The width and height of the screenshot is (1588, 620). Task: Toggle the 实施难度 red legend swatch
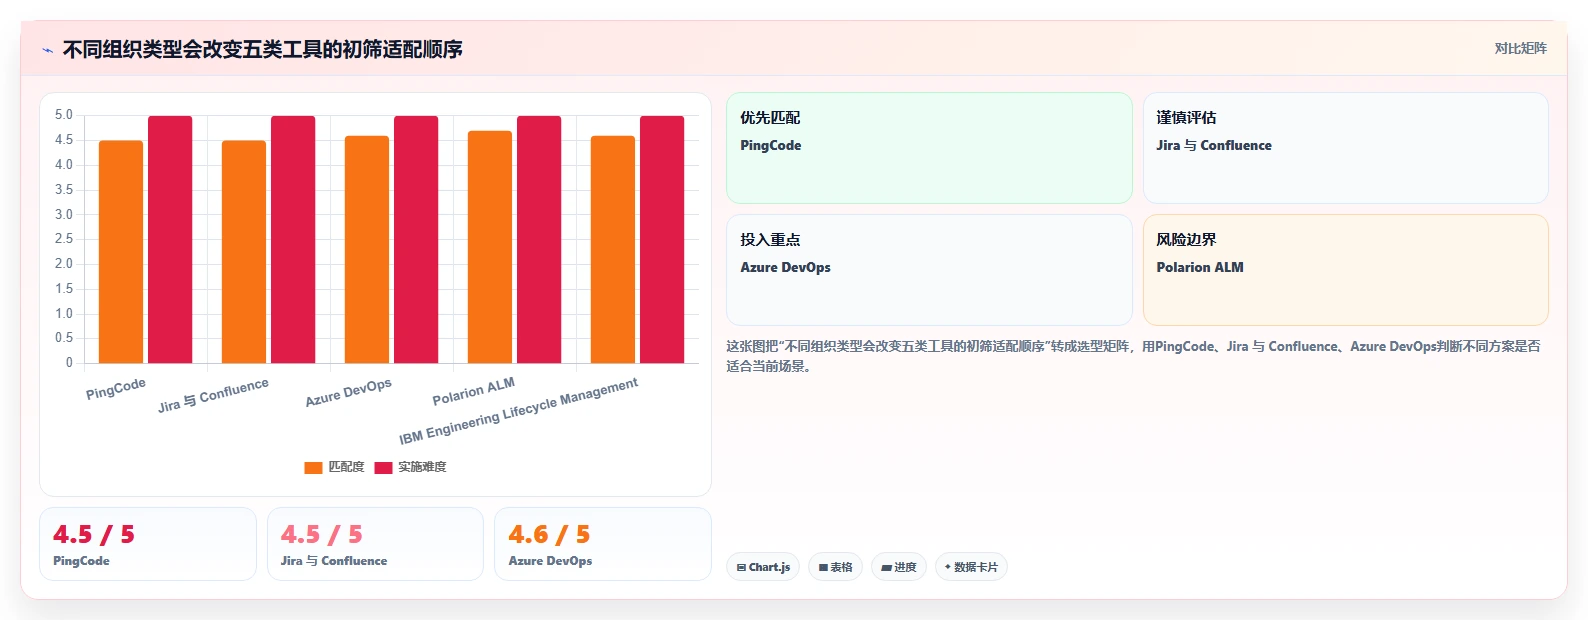pos(383,467)
